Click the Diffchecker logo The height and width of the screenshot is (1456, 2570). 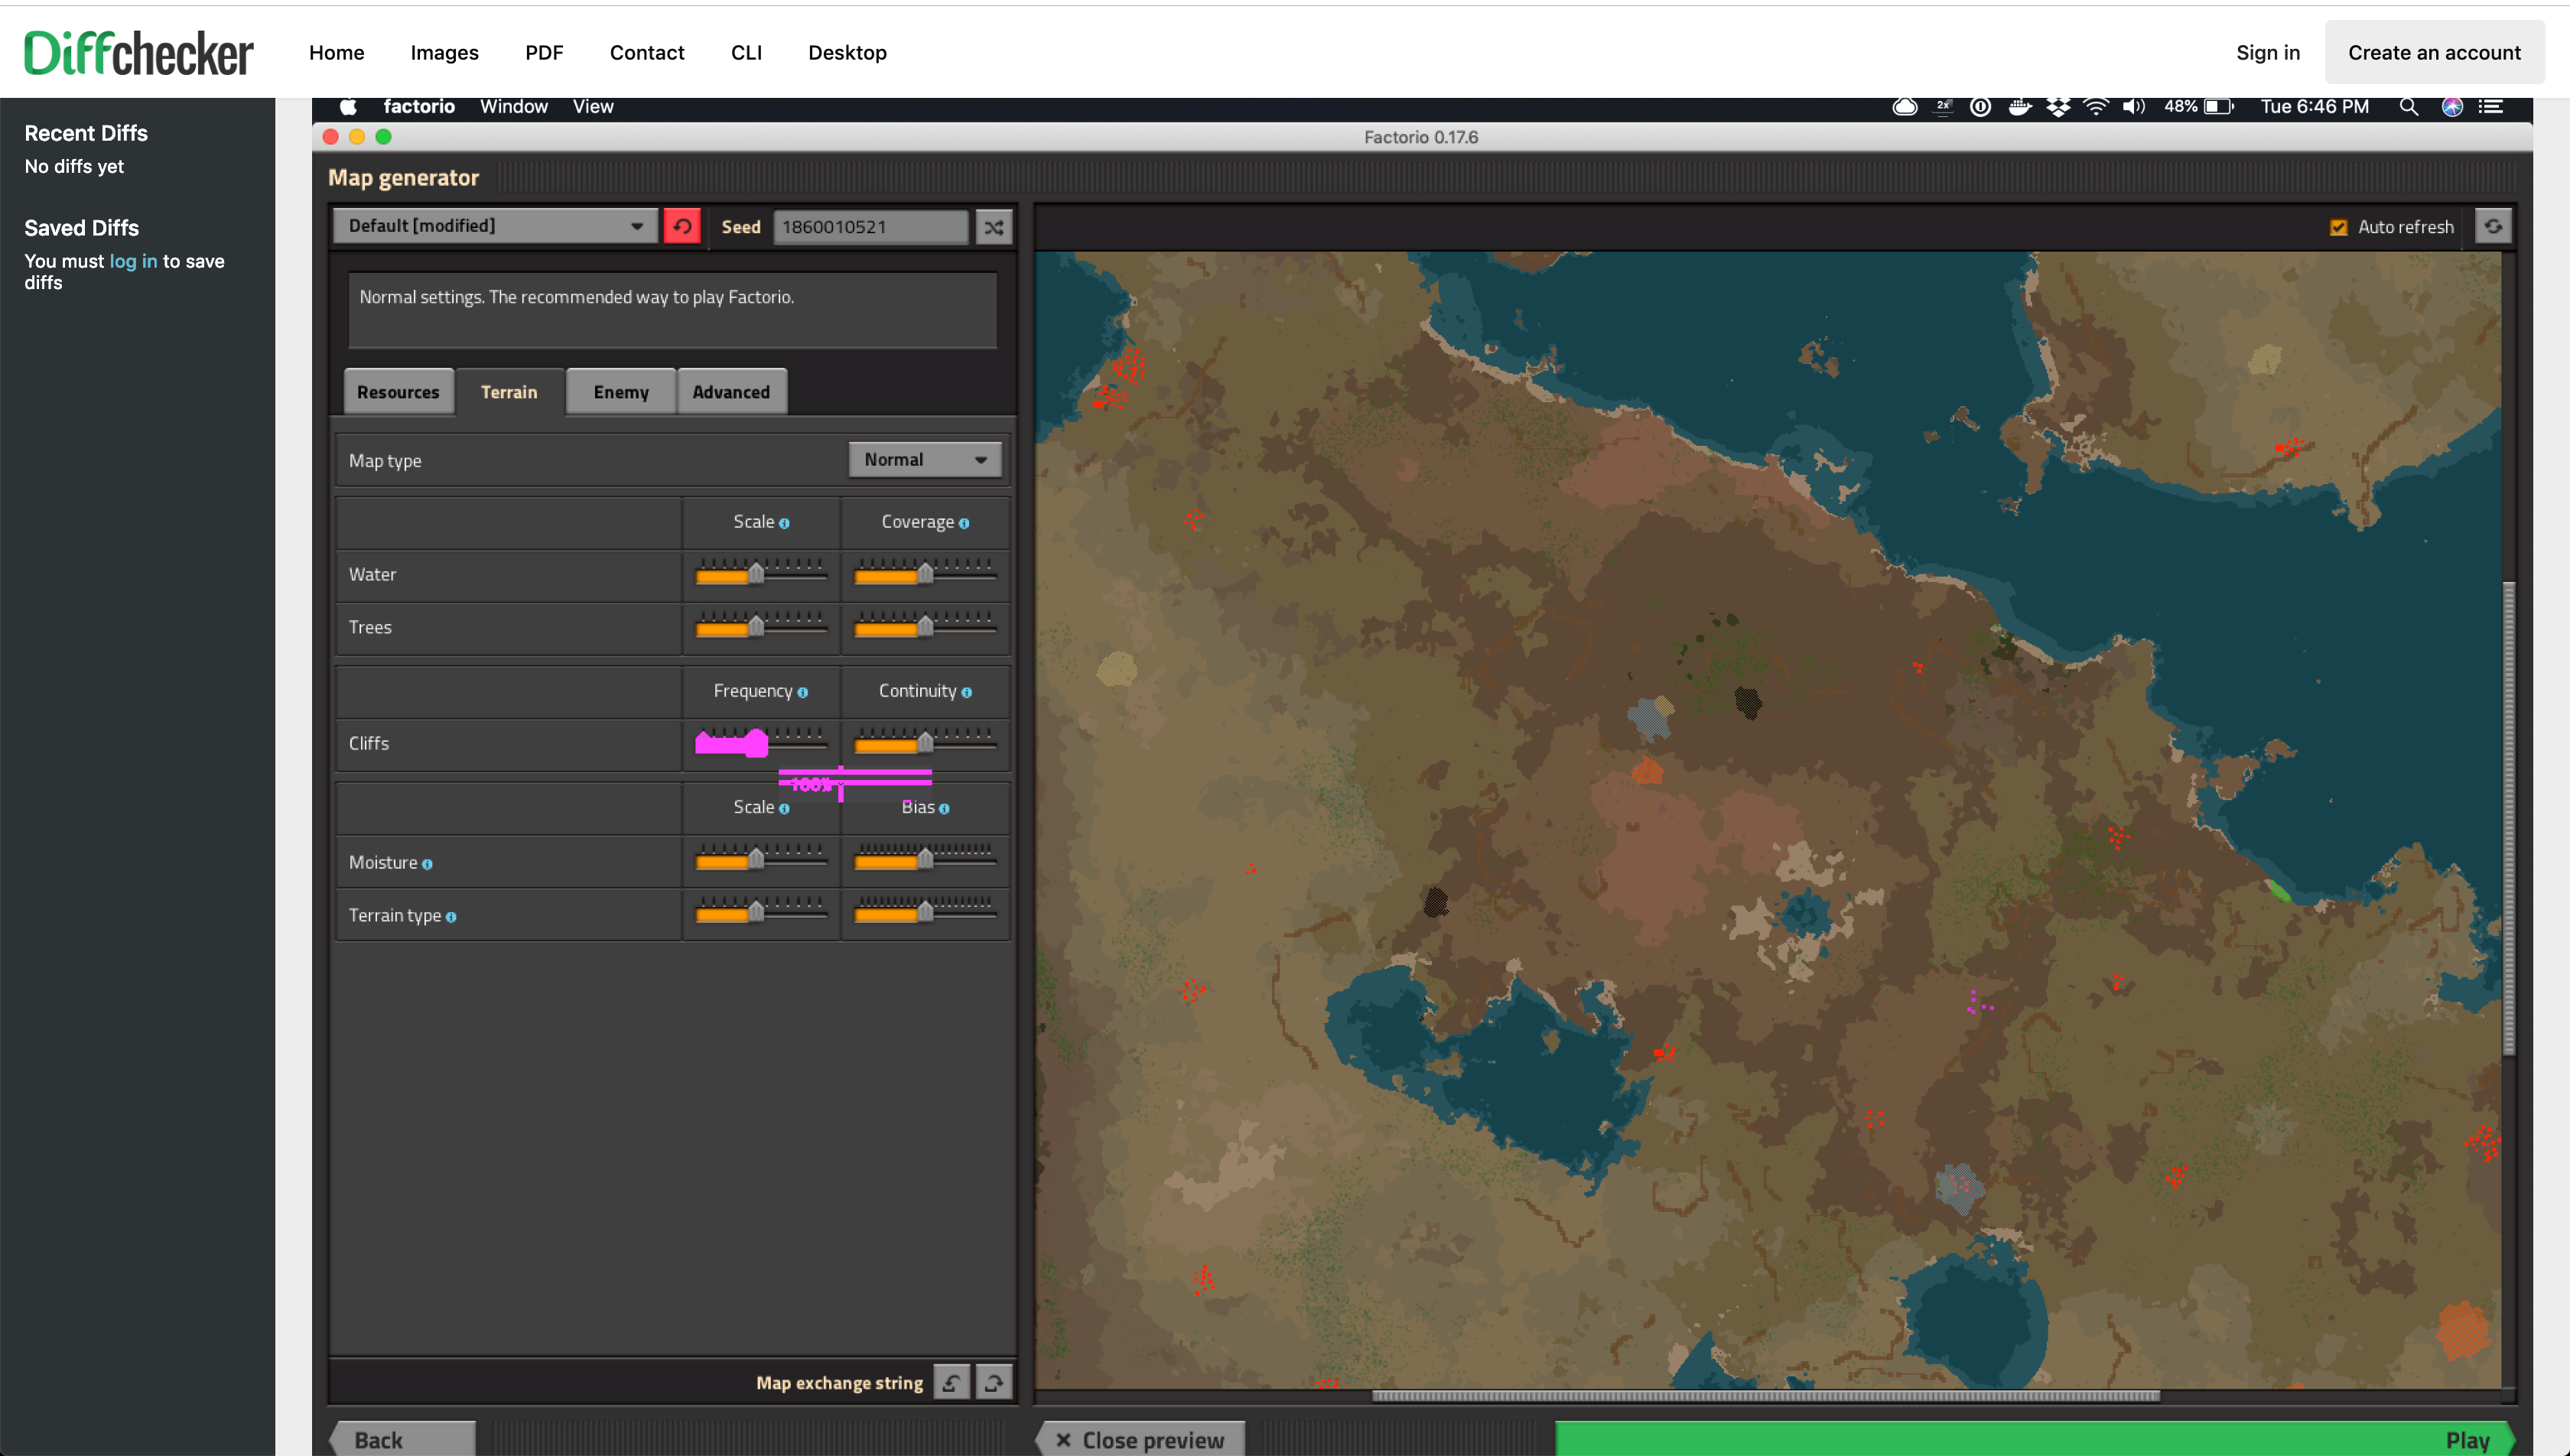tap(139, 53)
